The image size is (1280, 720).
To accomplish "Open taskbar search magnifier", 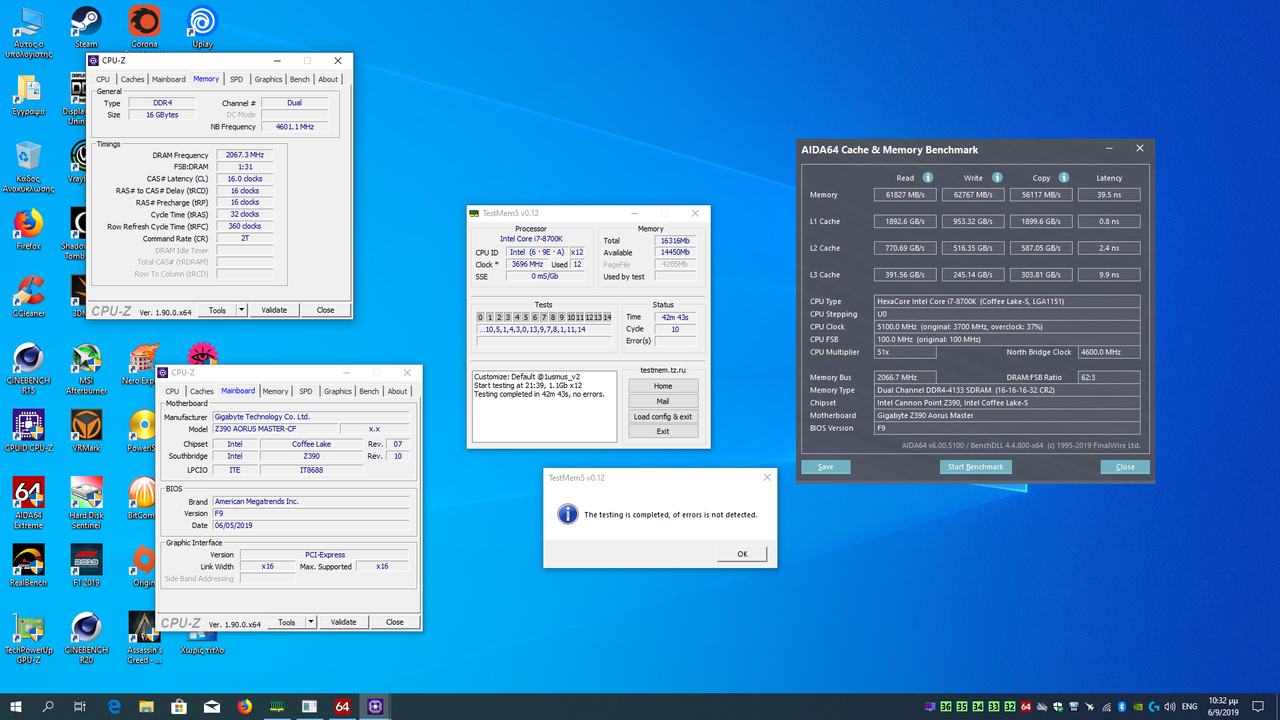I will 49,706.
